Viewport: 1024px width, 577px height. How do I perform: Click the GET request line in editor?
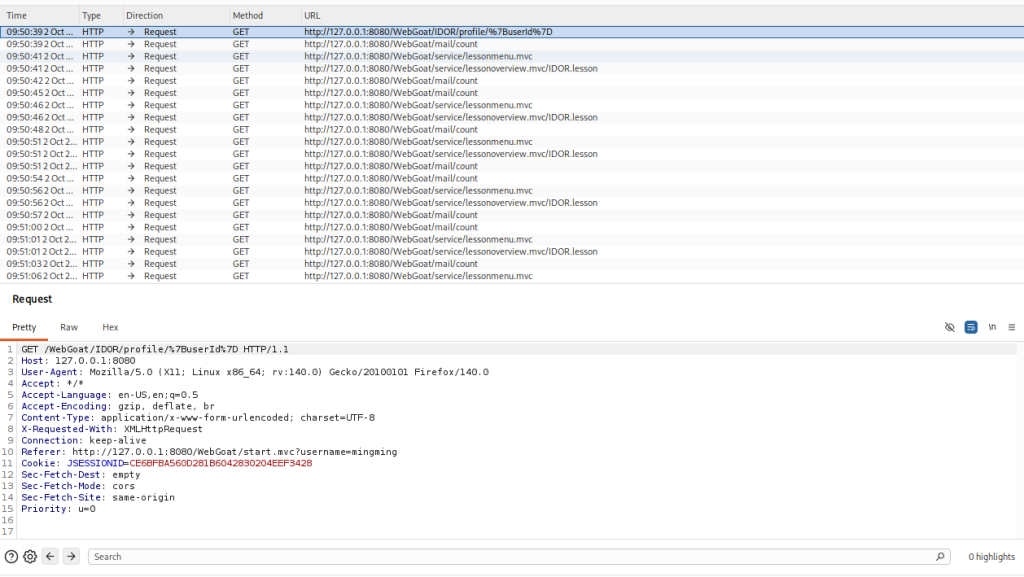pos(155,350)
